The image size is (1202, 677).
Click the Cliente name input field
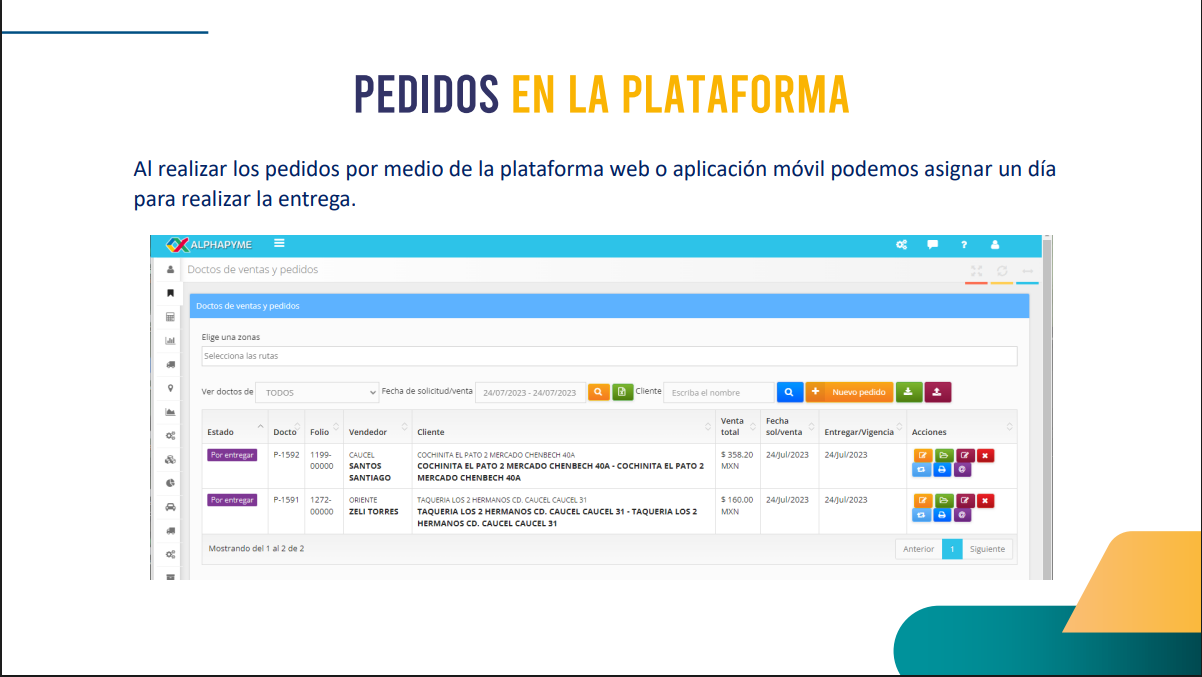coord(718,393)
